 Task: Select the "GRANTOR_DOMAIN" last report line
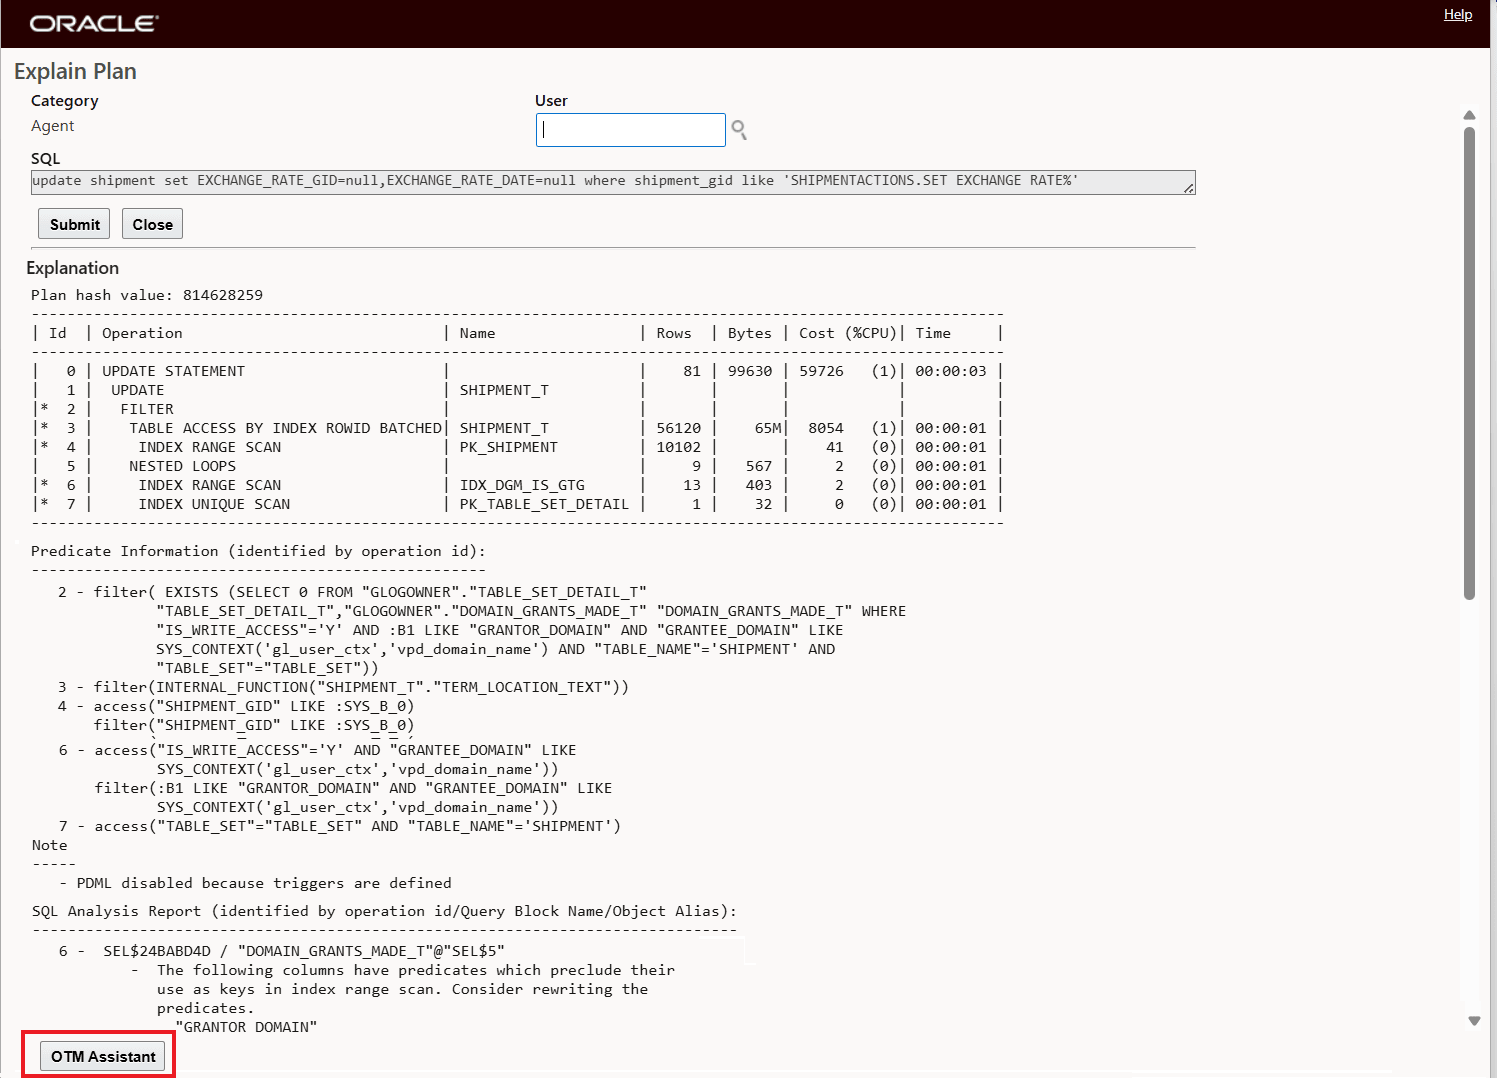(246, 1027)
